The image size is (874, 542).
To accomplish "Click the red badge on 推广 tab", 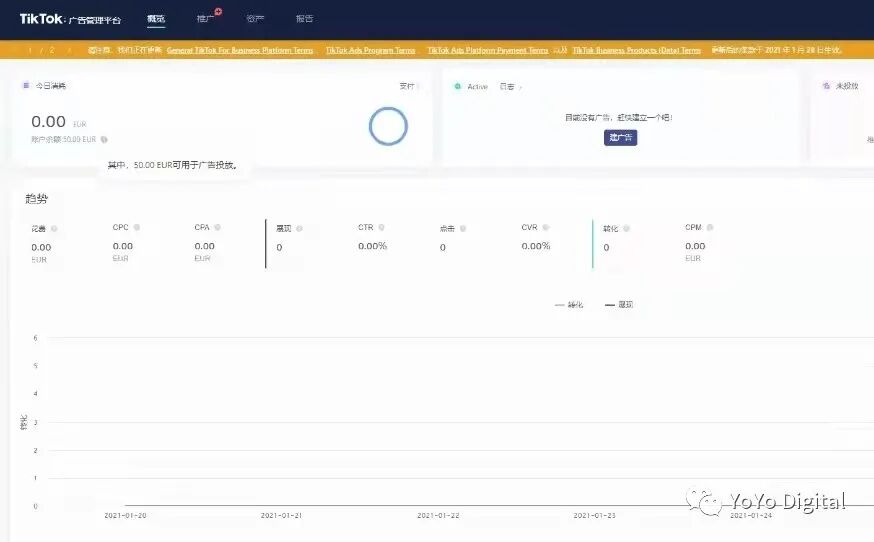I will point(218,11).
